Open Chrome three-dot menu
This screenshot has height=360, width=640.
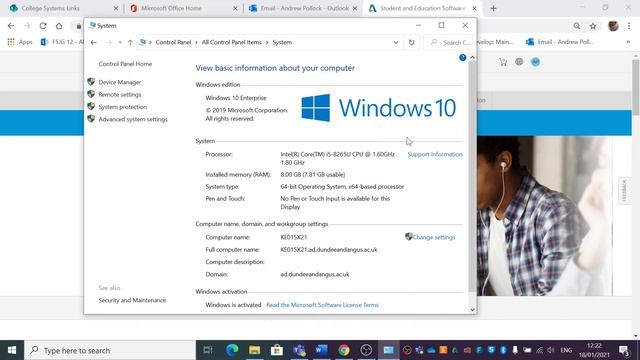(629, 26)
